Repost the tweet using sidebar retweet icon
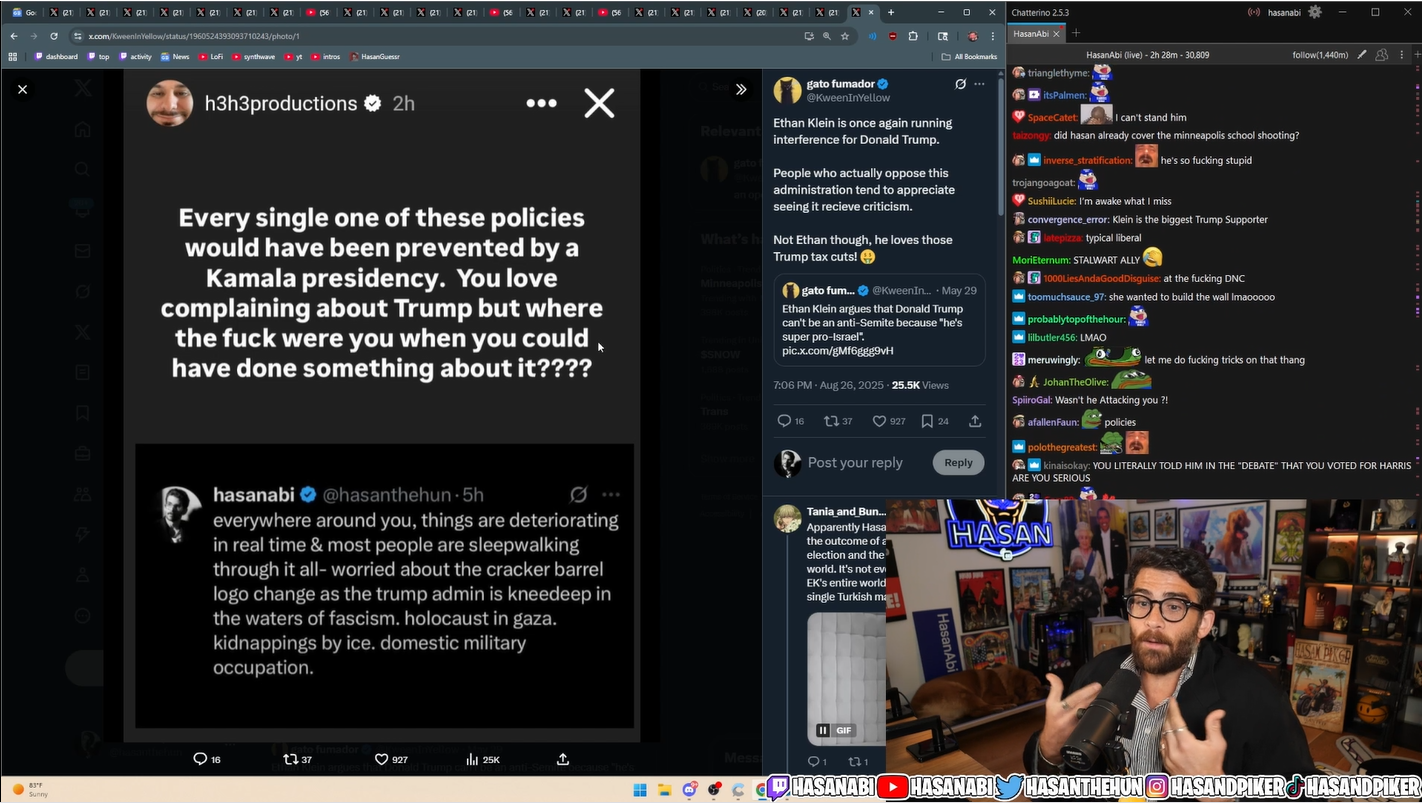Image resolution: width=1422 pixels, height=803 pixels. click(x=830, y=421)
